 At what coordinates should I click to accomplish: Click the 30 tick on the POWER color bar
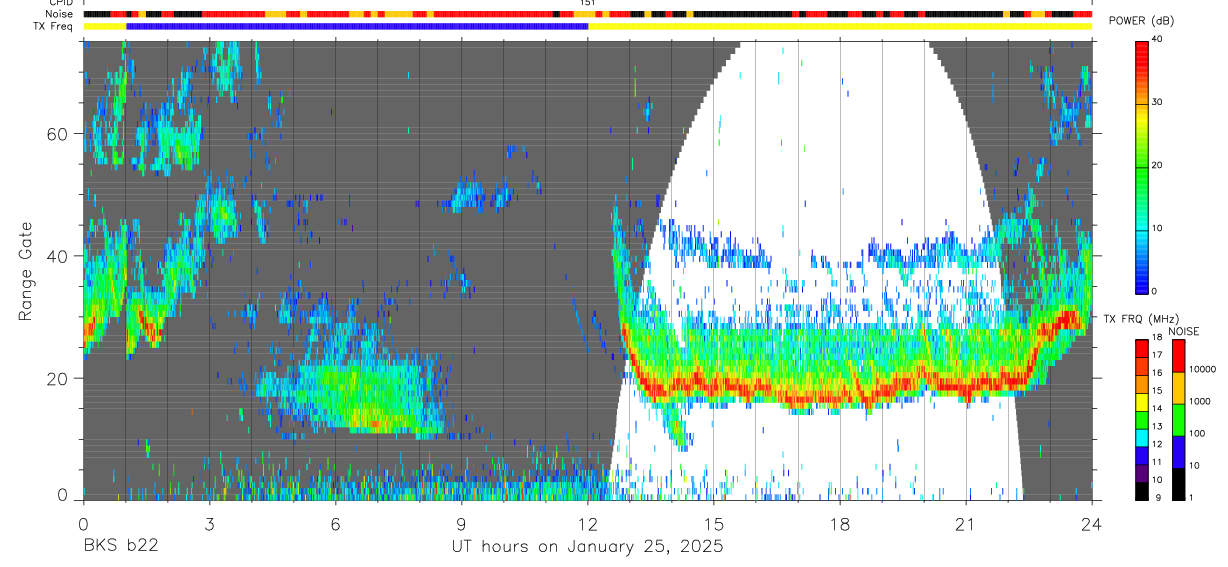(1157, 103)
